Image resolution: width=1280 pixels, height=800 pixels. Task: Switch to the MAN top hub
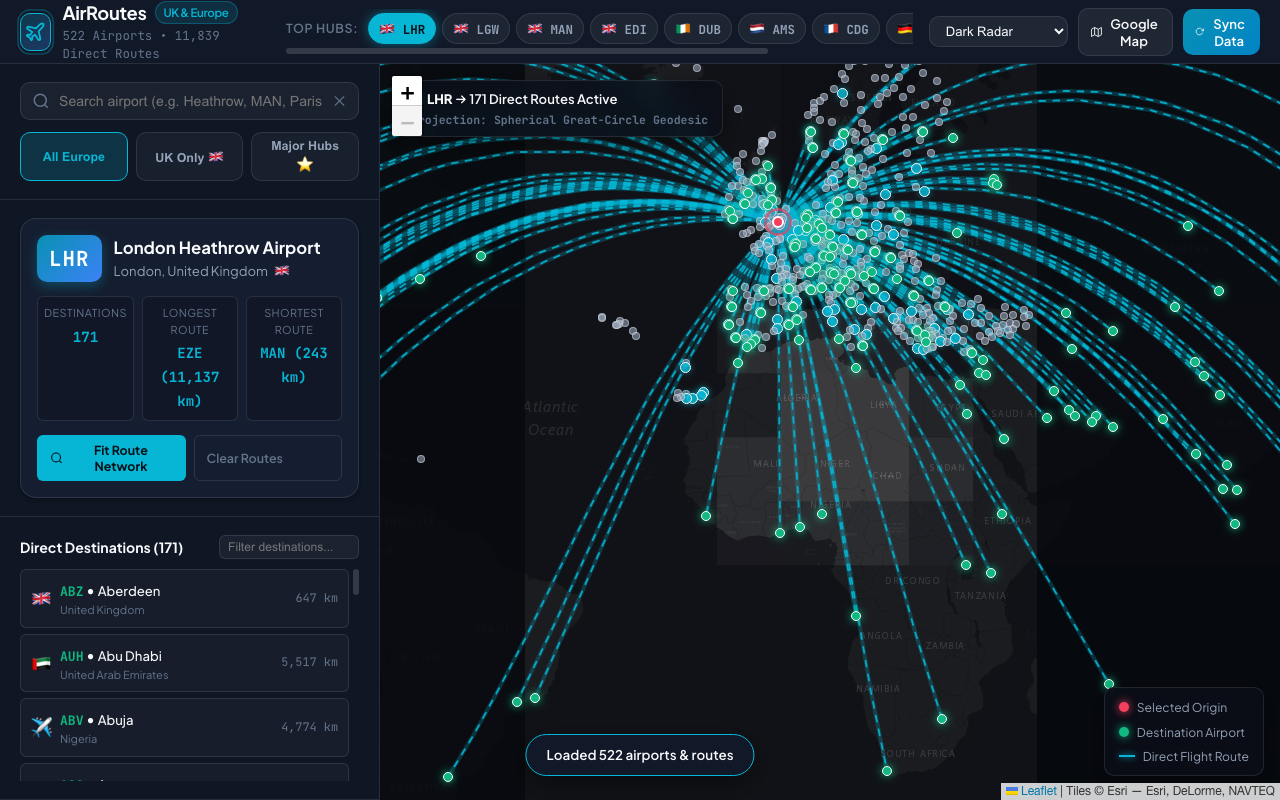point(550,29)
